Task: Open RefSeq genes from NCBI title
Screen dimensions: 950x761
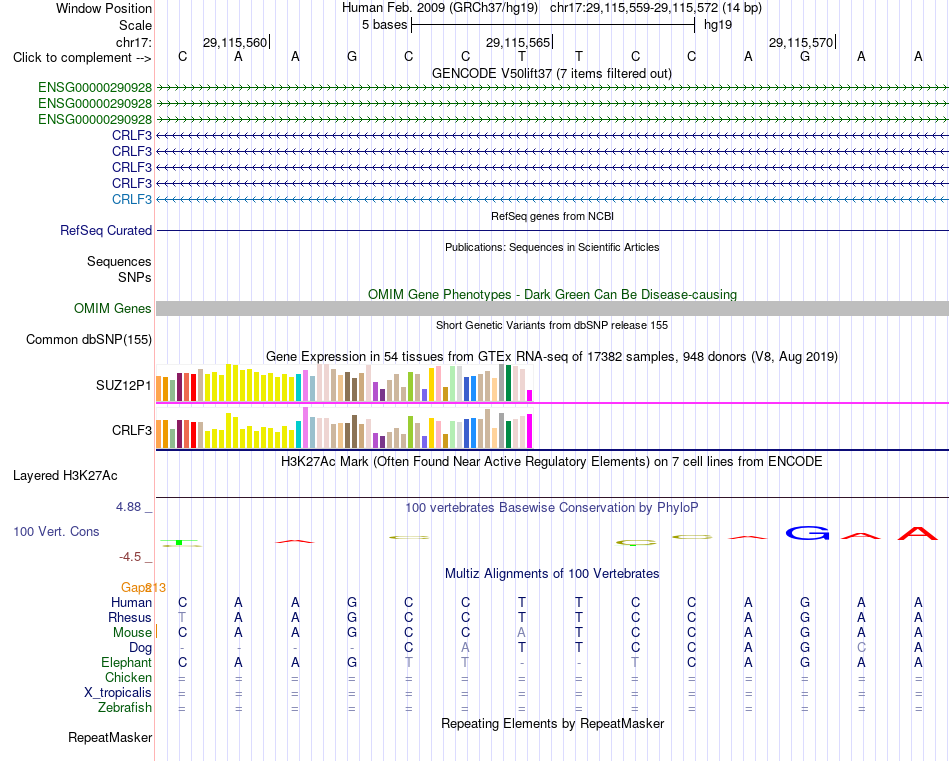Action: [552, 216]
